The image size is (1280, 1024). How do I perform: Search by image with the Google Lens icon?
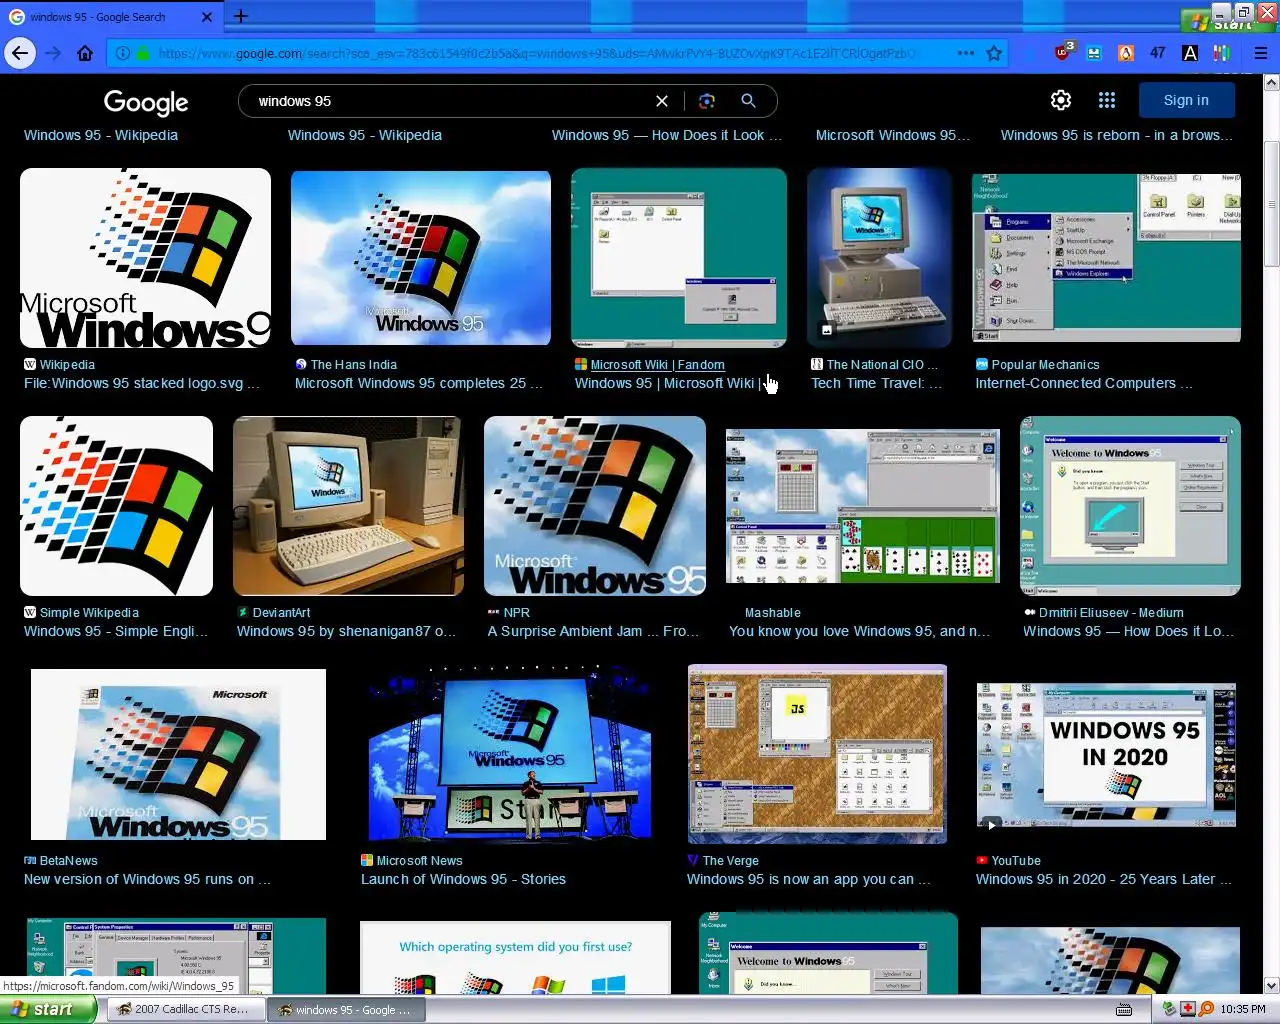pos(707,101)
